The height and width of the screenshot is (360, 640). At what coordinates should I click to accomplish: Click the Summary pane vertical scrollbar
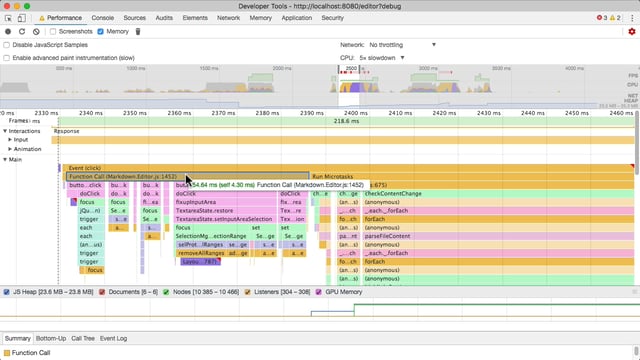click(636, 351)
